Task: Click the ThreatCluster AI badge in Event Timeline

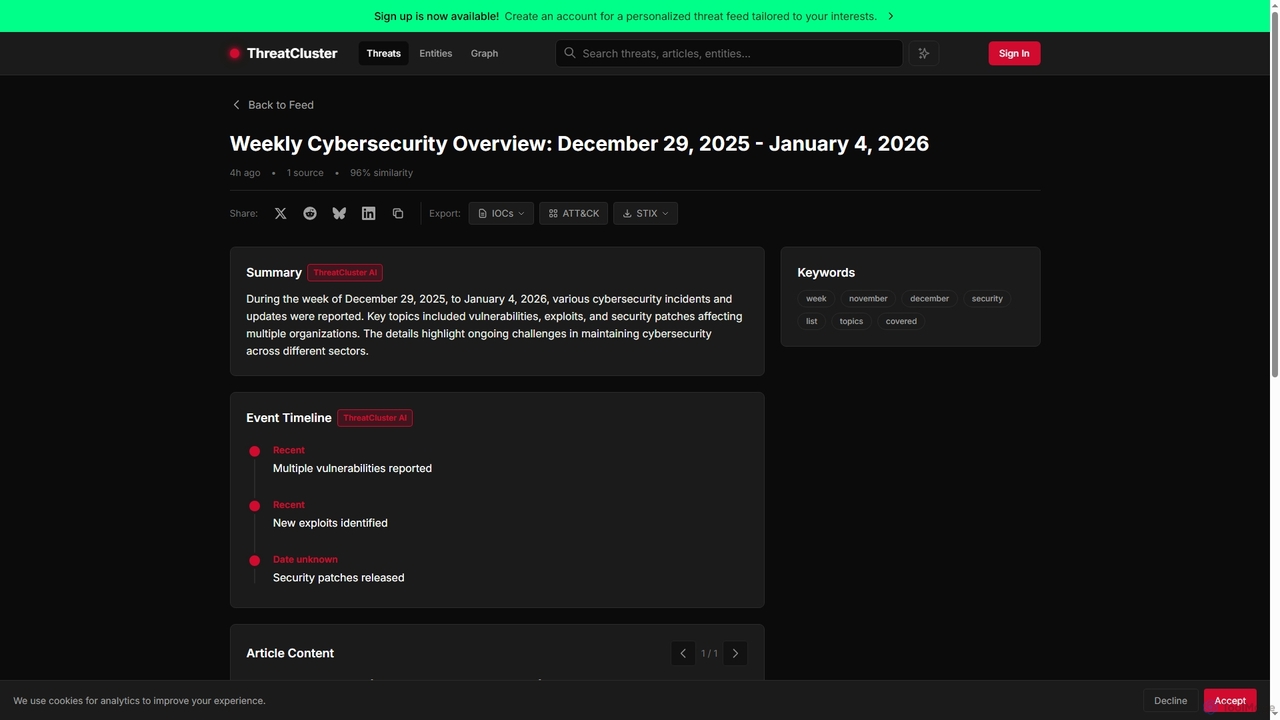Action: (x=375, y=418)
